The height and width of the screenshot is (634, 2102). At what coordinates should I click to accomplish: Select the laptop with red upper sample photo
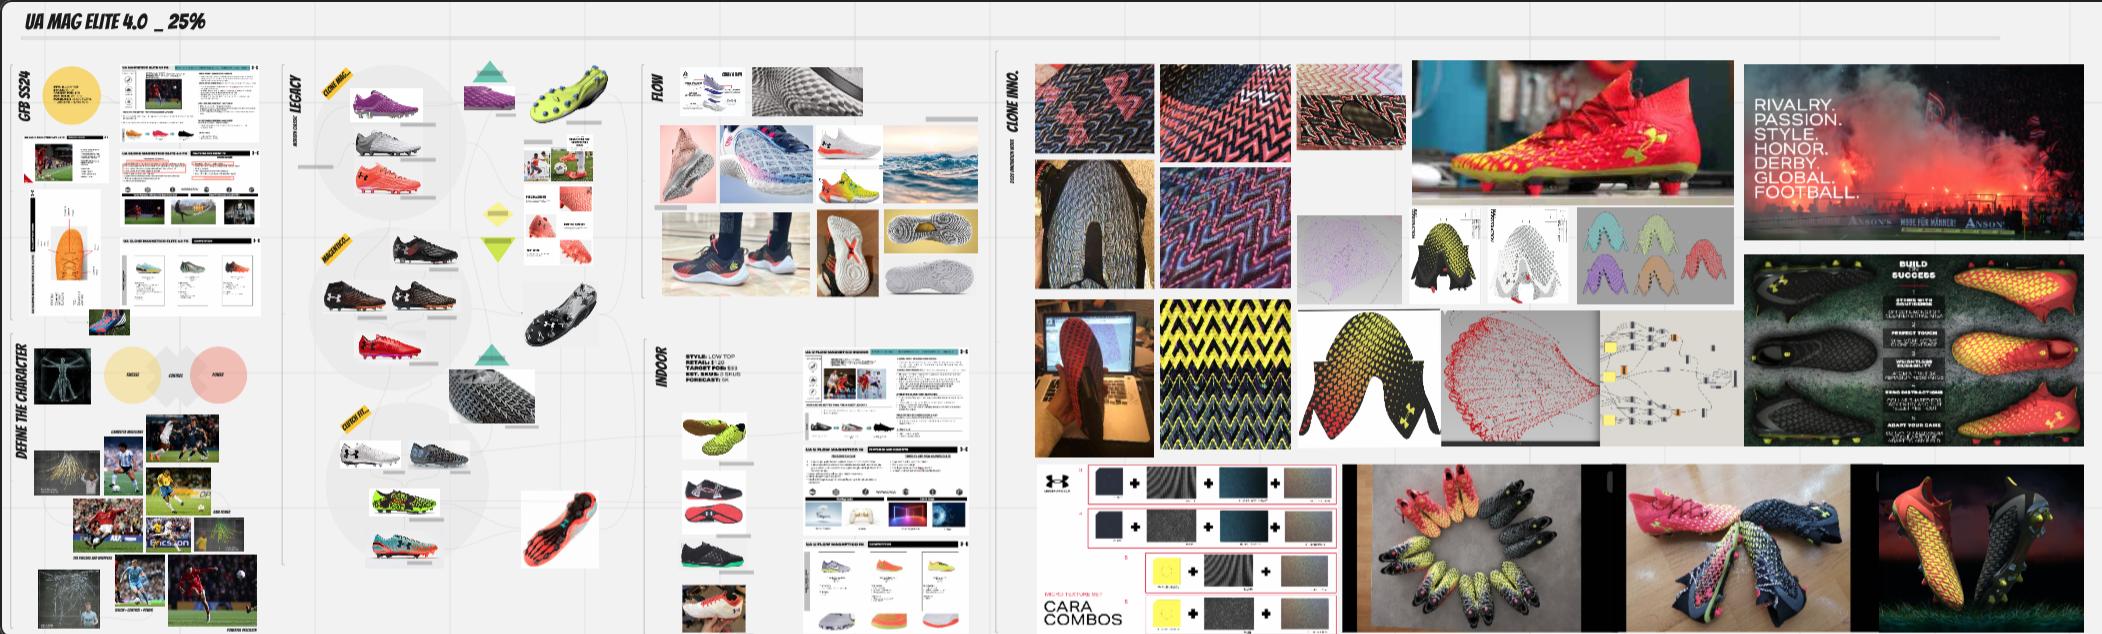coord(1094,378)
